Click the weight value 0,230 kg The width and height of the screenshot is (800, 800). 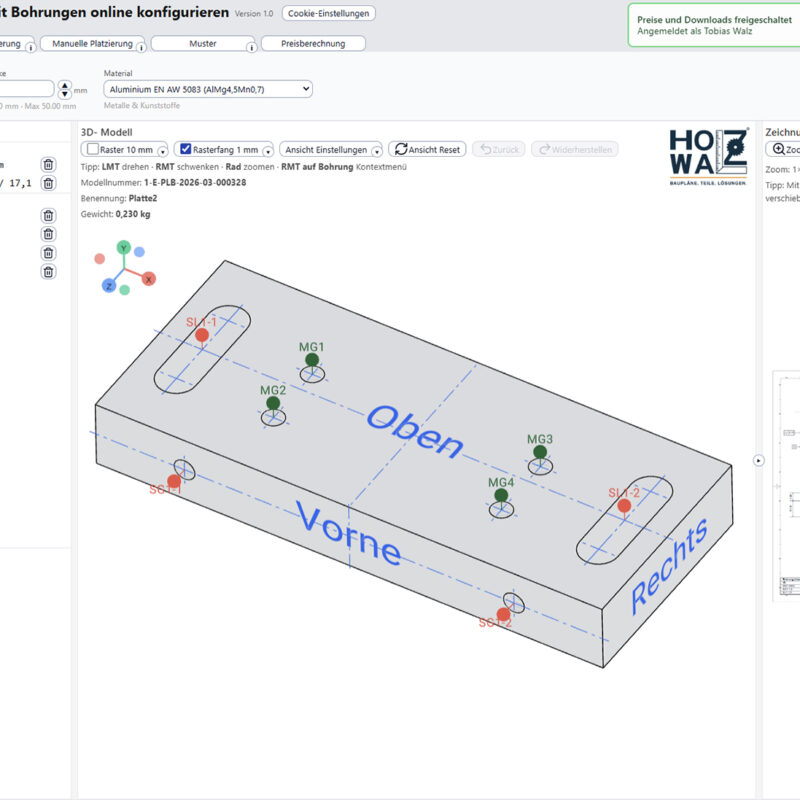click(133, 214)
